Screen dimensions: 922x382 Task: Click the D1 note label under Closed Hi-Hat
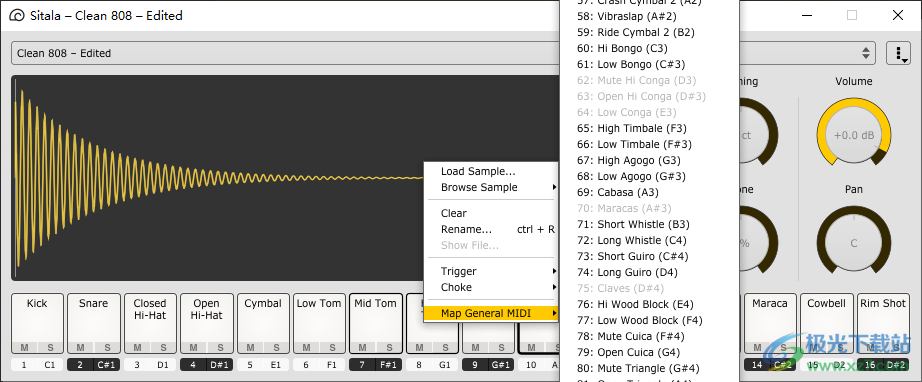(163, 365)
